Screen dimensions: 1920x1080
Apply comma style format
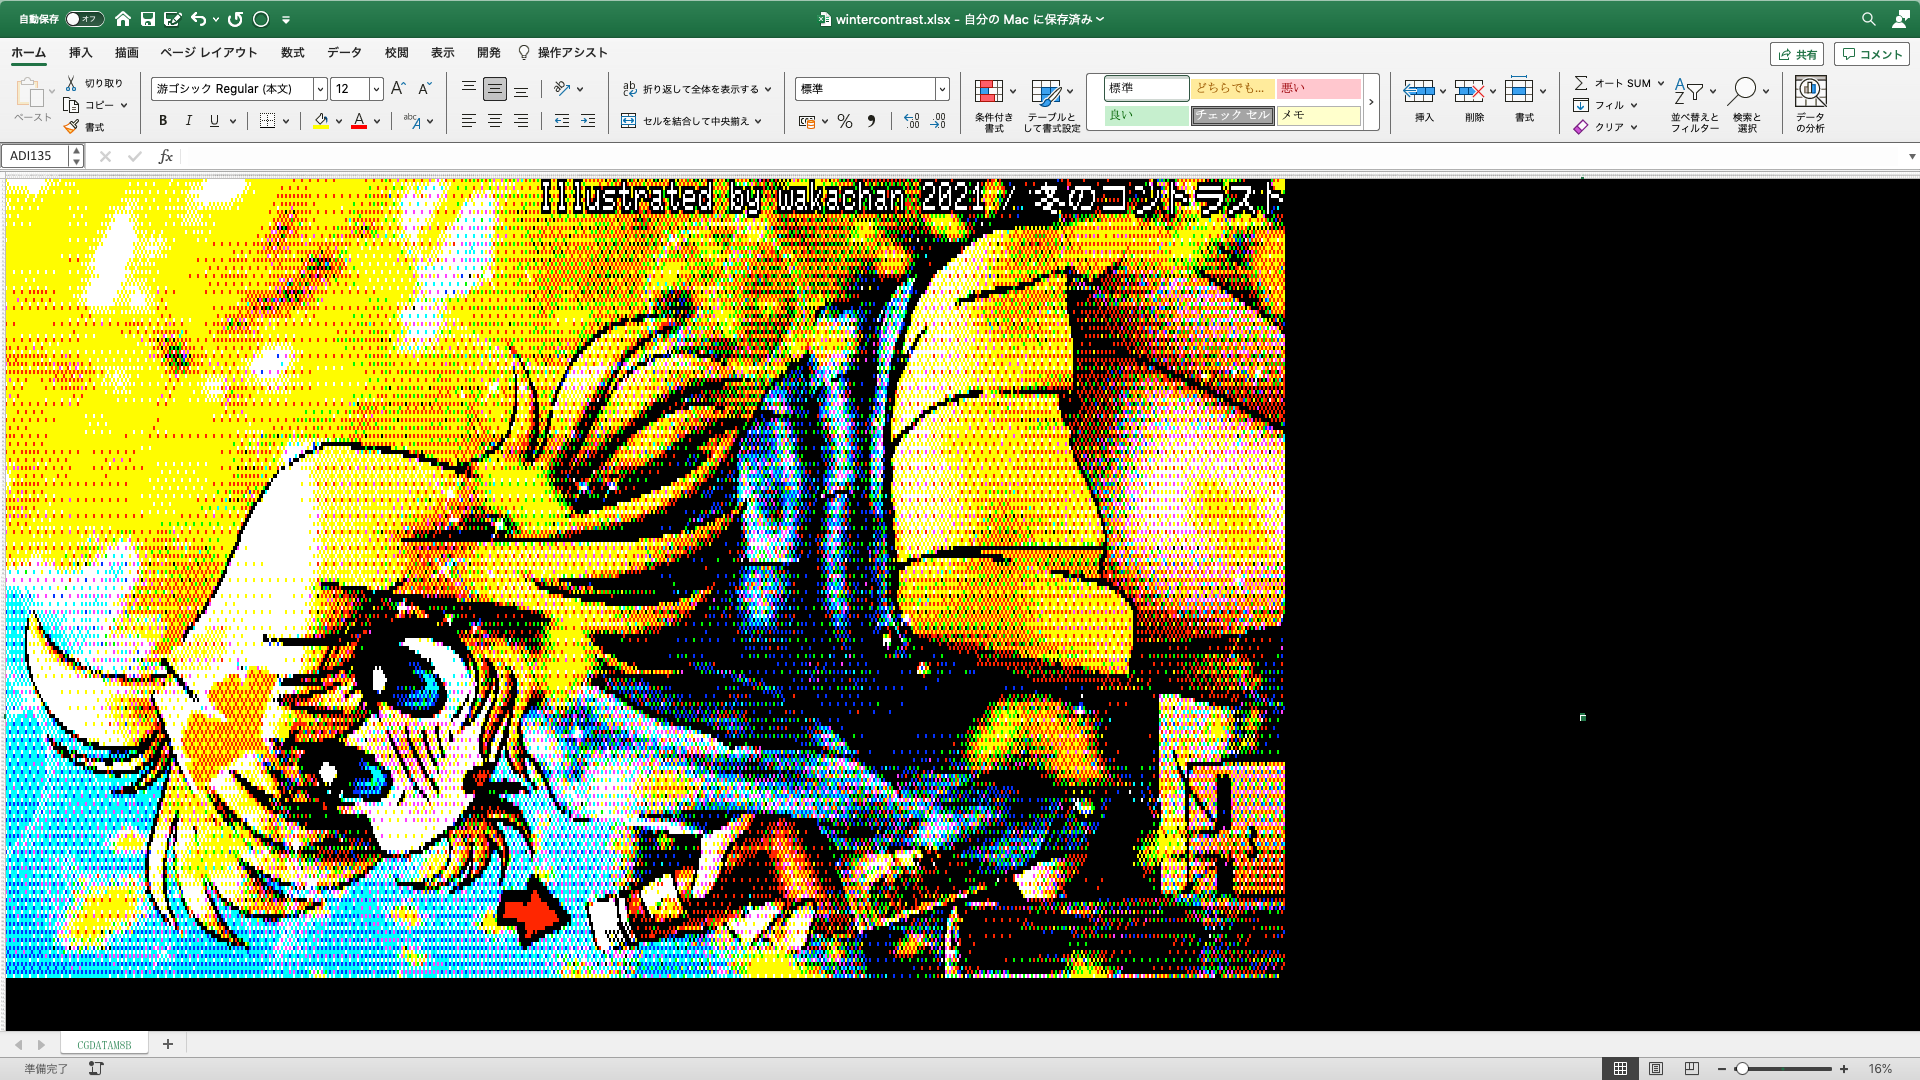871,121
